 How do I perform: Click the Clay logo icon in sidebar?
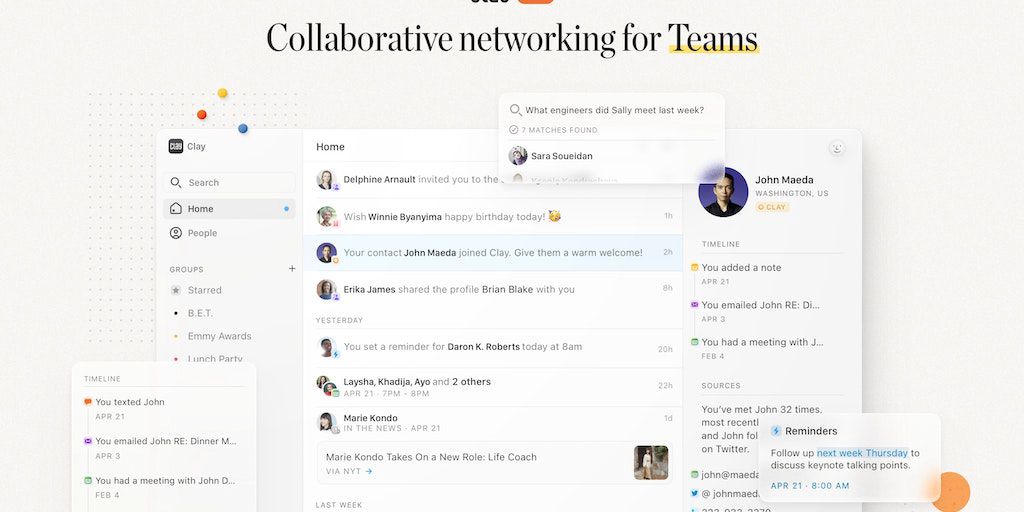click(176, 146)
